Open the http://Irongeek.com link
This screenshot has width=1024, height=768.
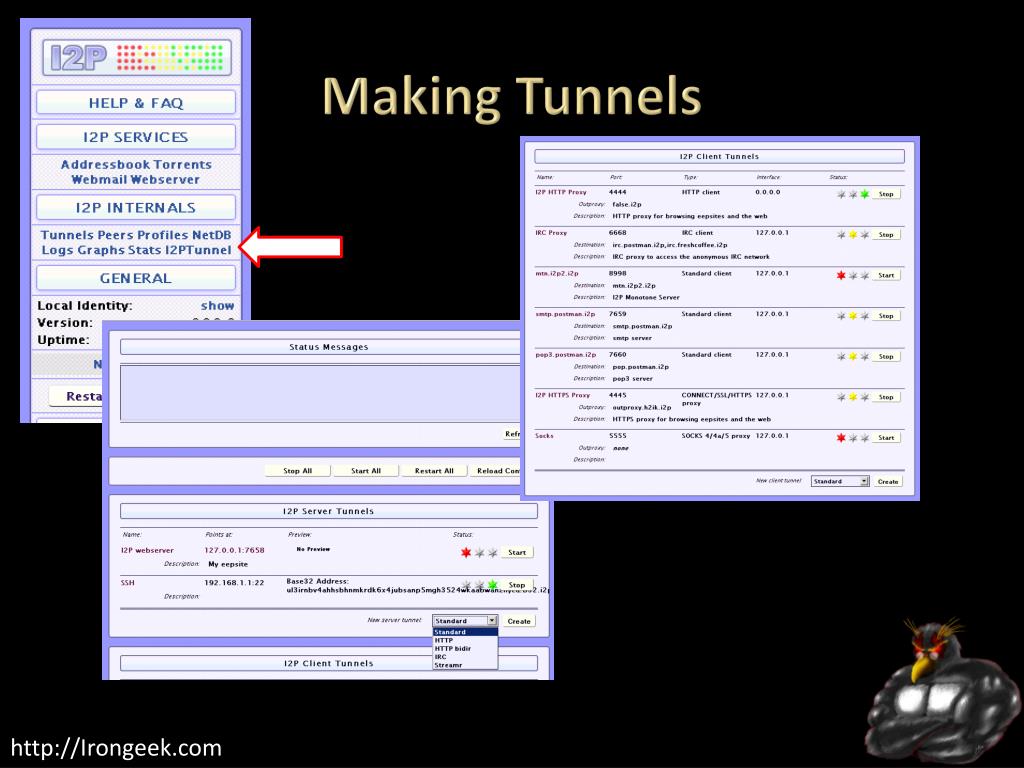pyautogui.click(x=116, y=748)
